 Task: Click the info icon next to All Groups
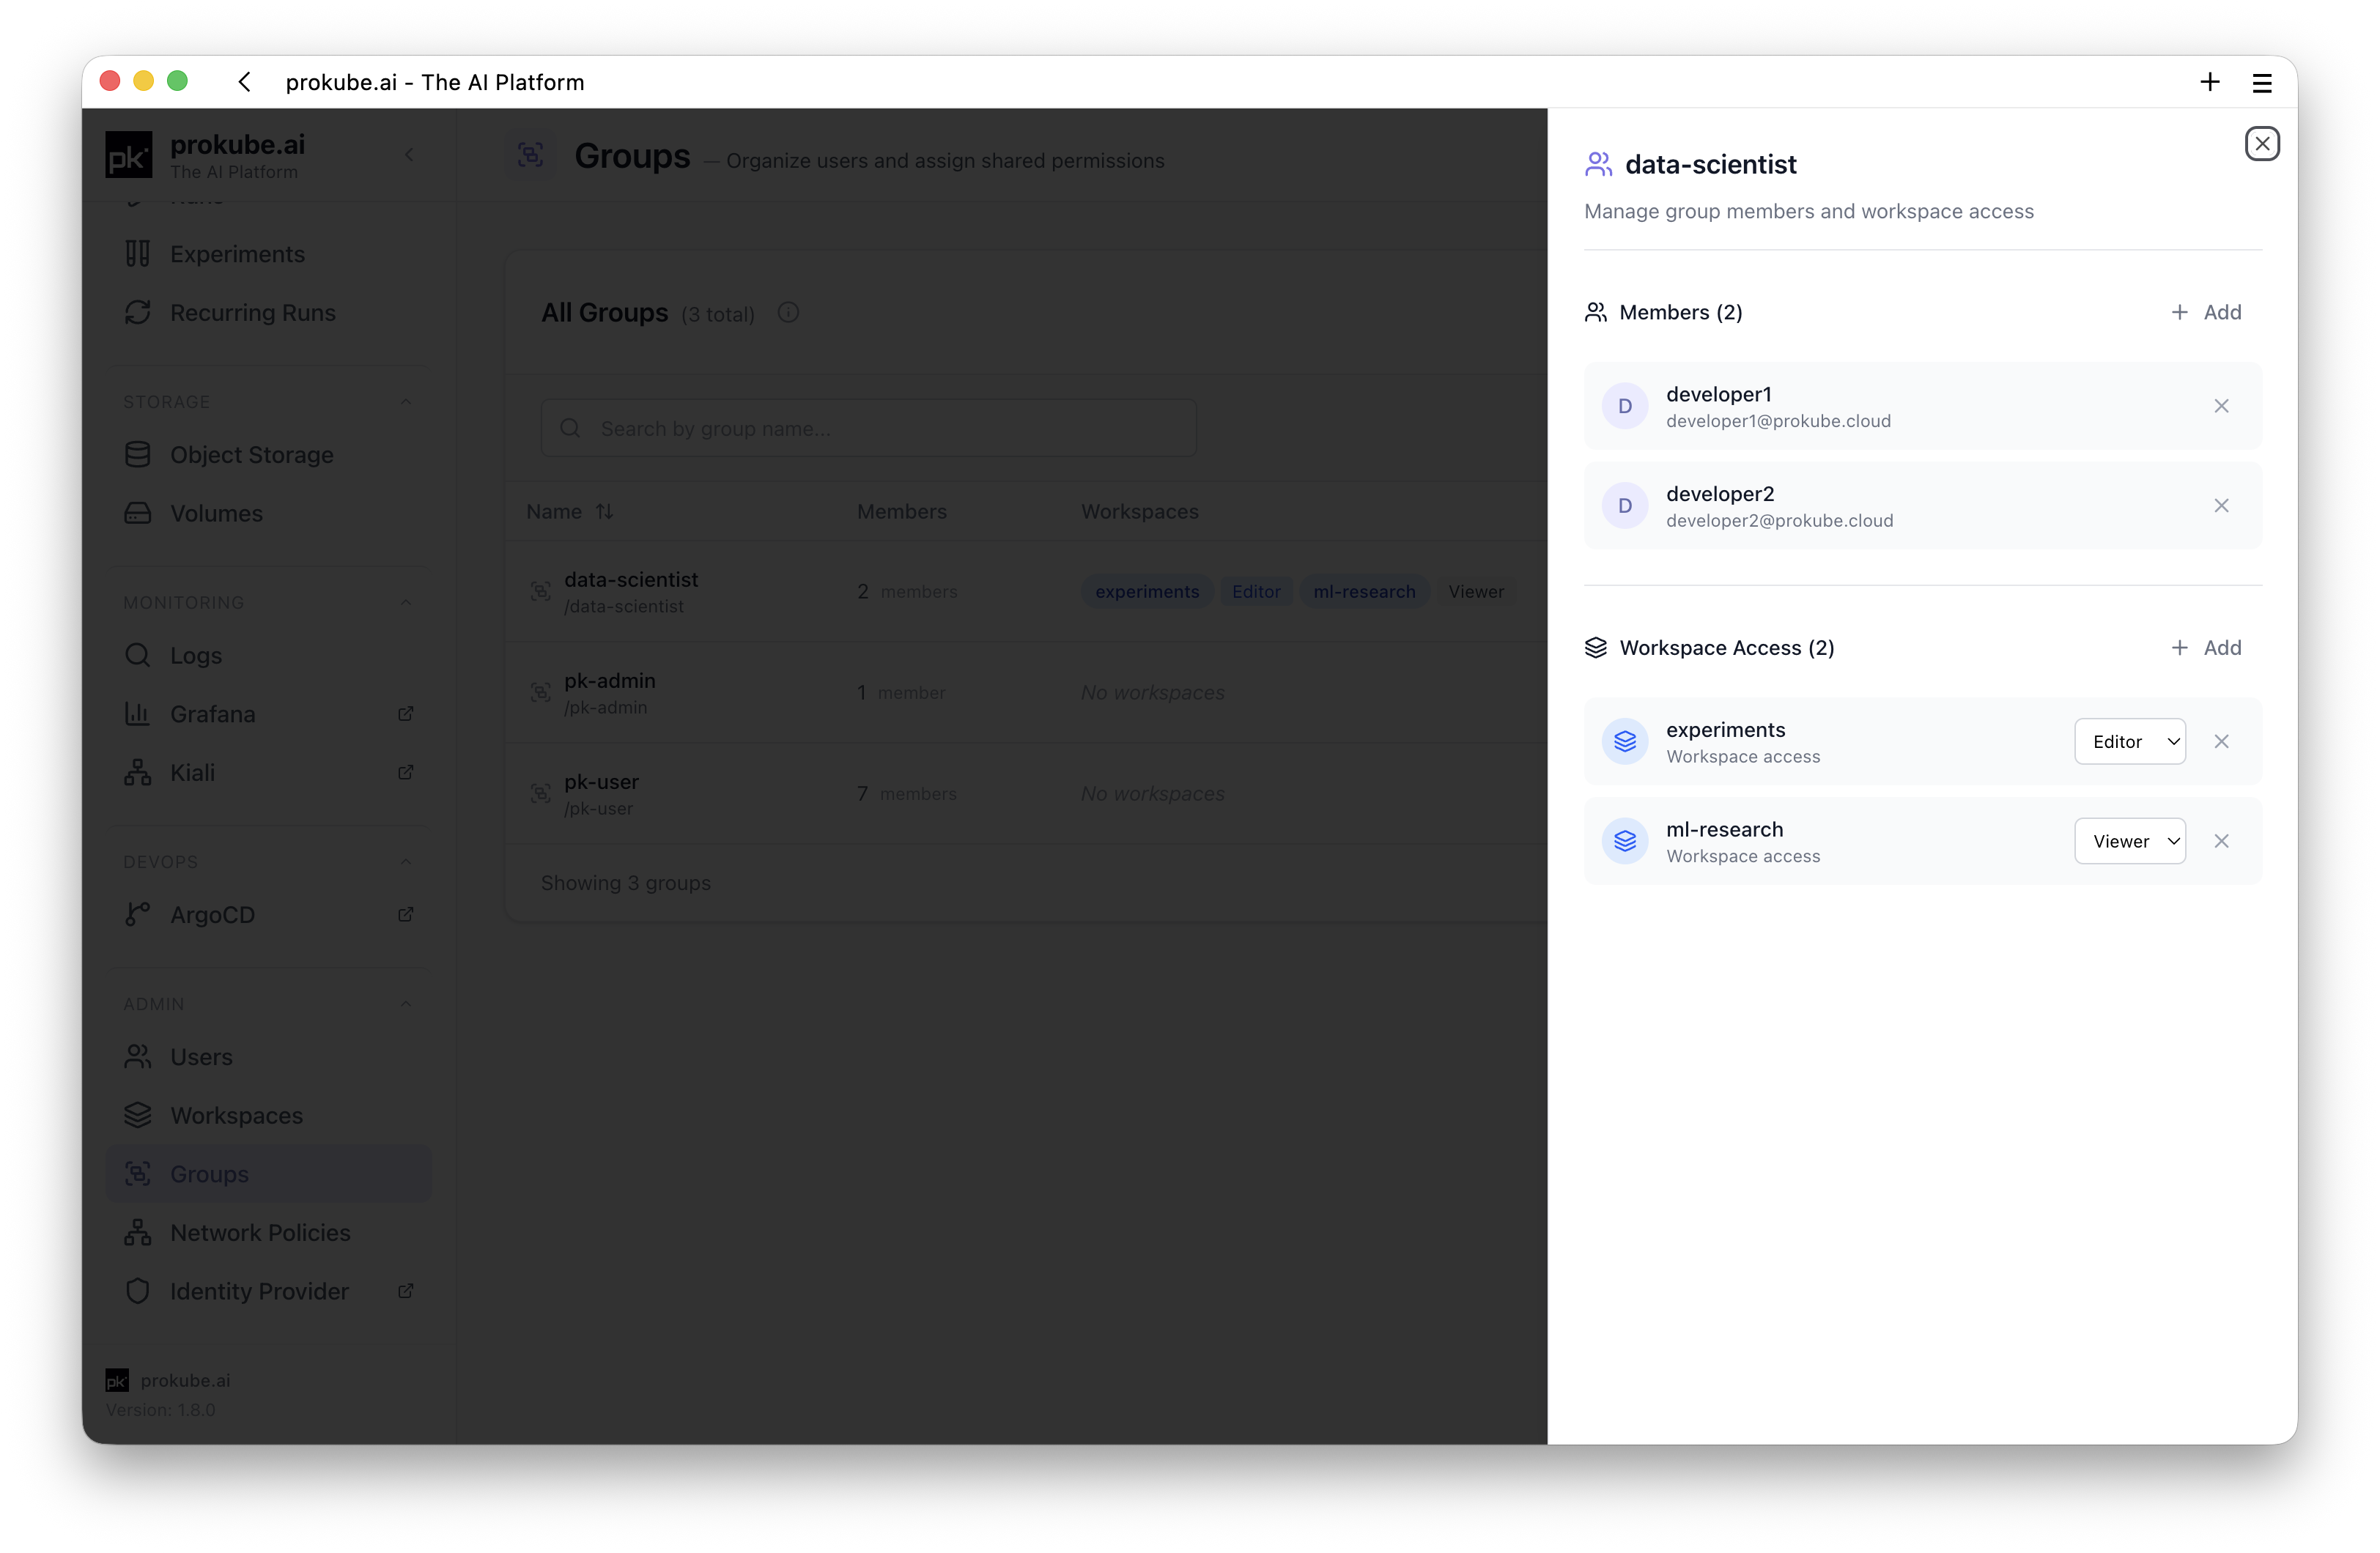point(788,313)
